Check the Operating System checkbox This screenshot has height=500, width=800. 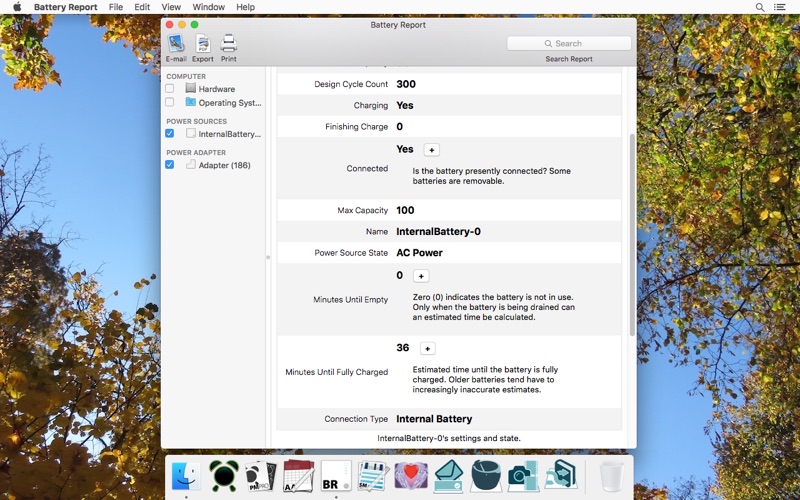pos(169,102)
